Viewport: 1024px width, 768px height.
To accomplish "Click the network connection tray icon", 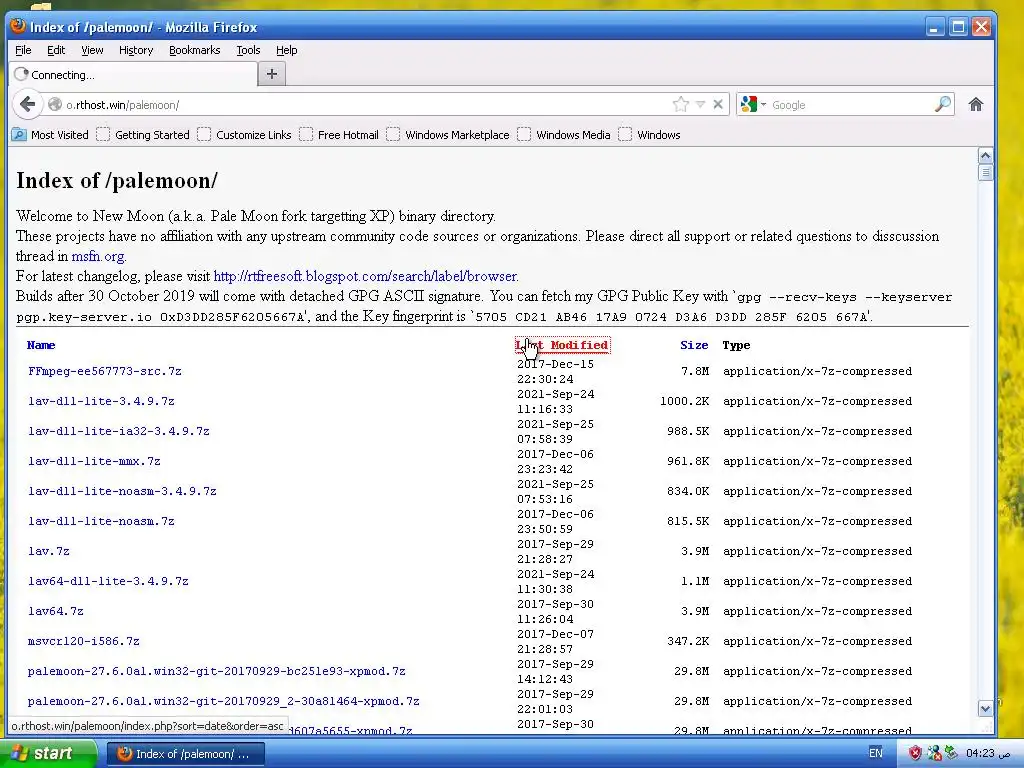I will [934, 754].
